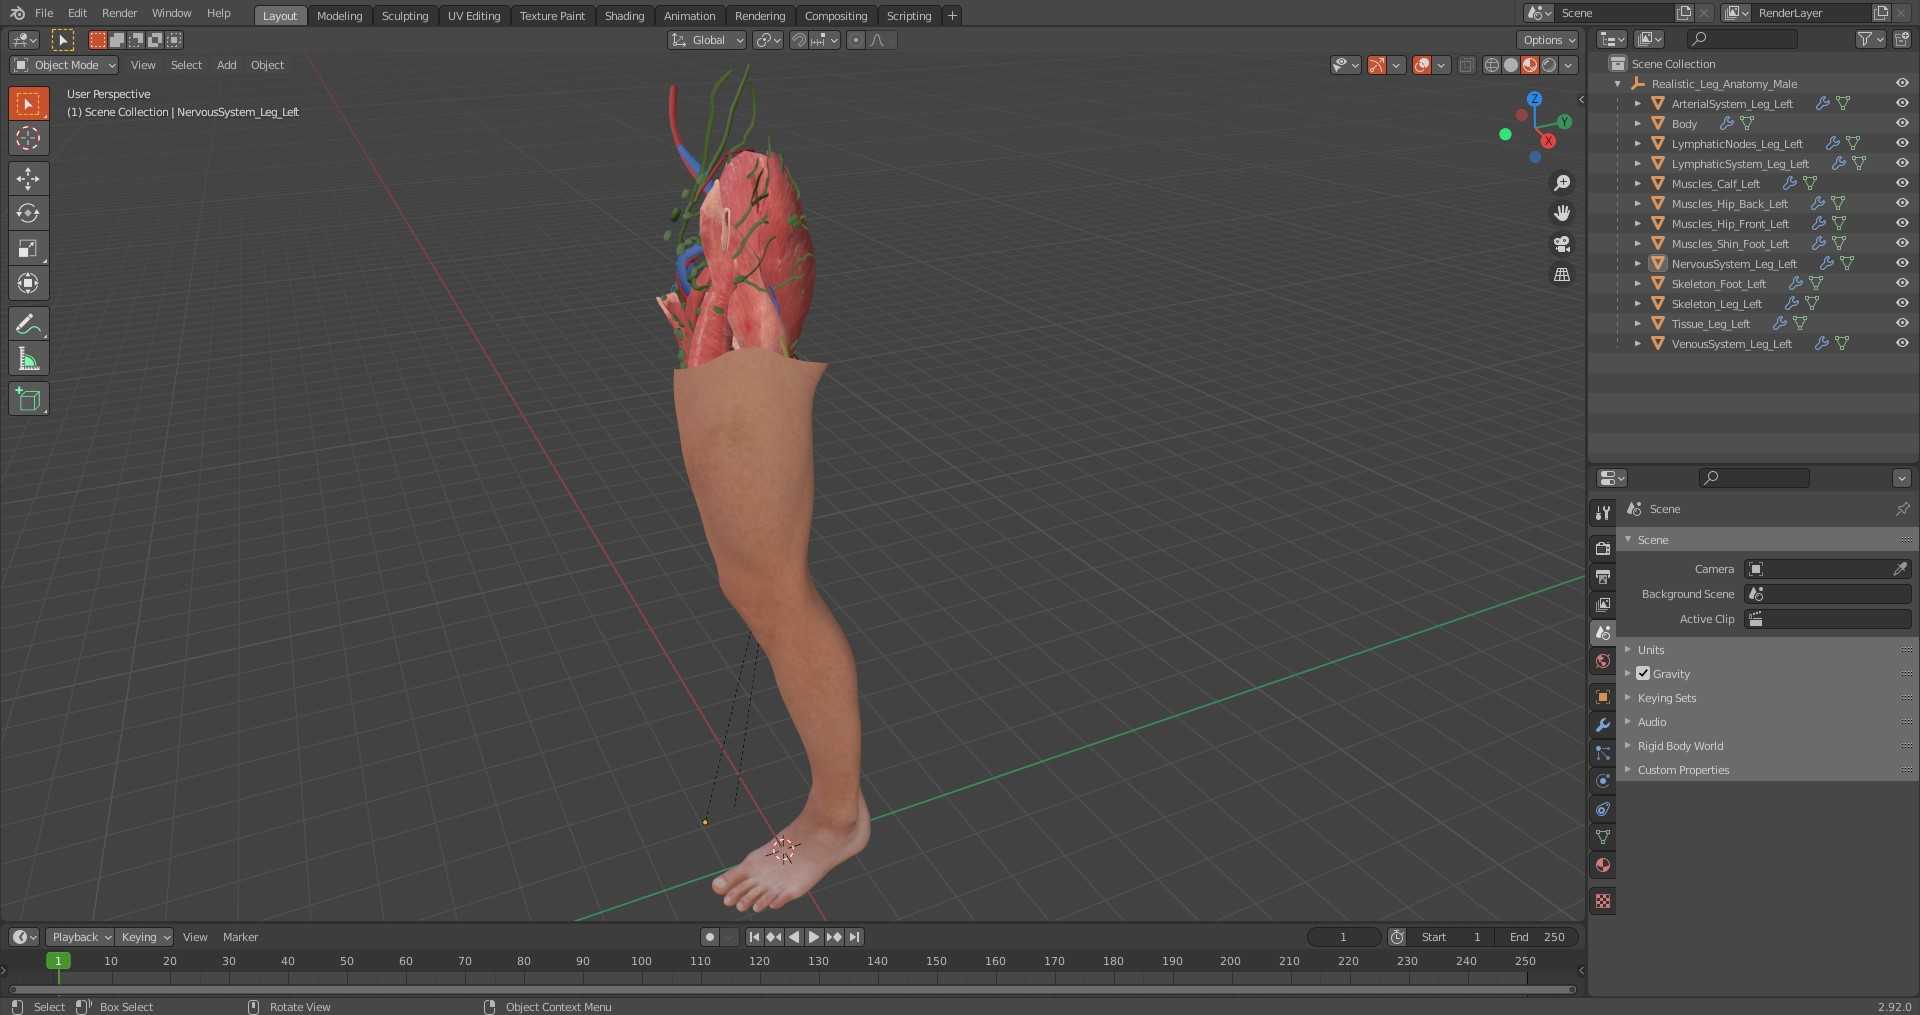Hide NervousSystem_Leg_Left in viewport

[x=1902, y=263]
